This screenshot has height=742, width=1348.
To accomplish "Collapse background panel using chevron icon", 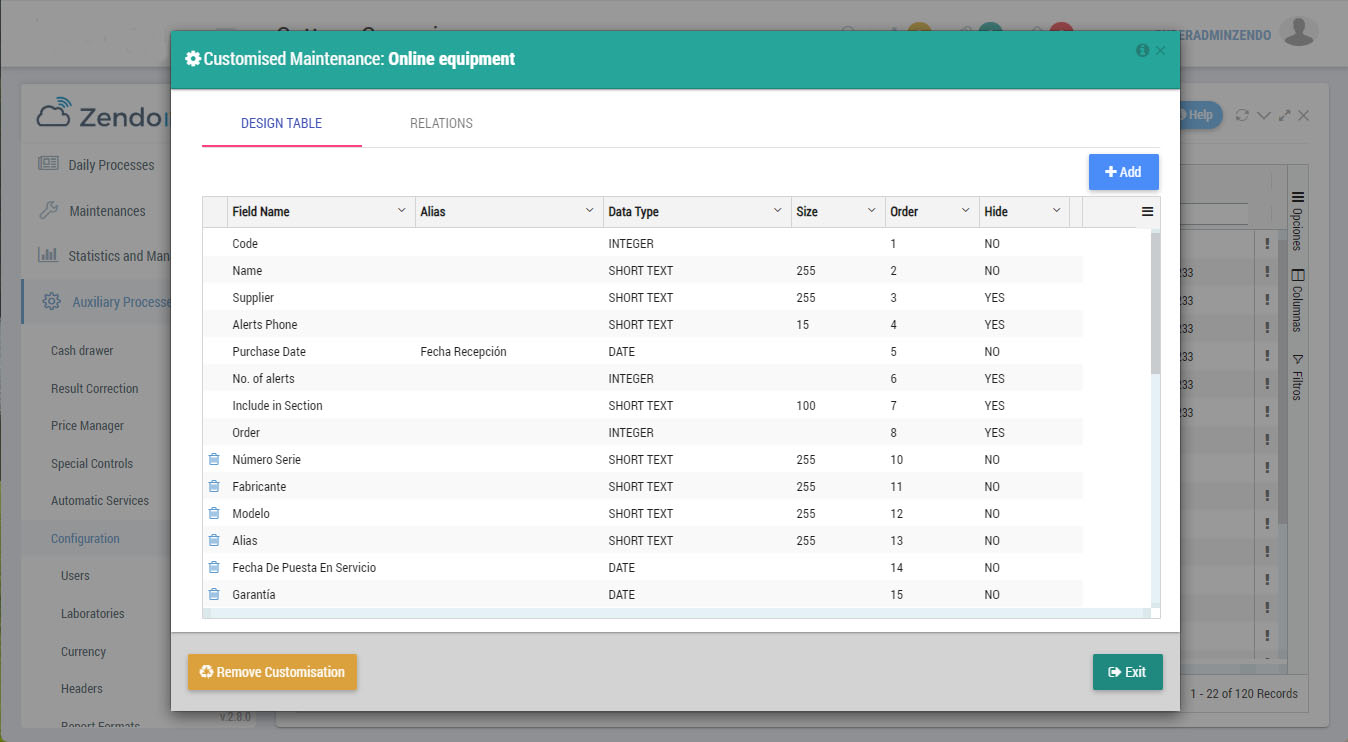I will (1263, 115).
